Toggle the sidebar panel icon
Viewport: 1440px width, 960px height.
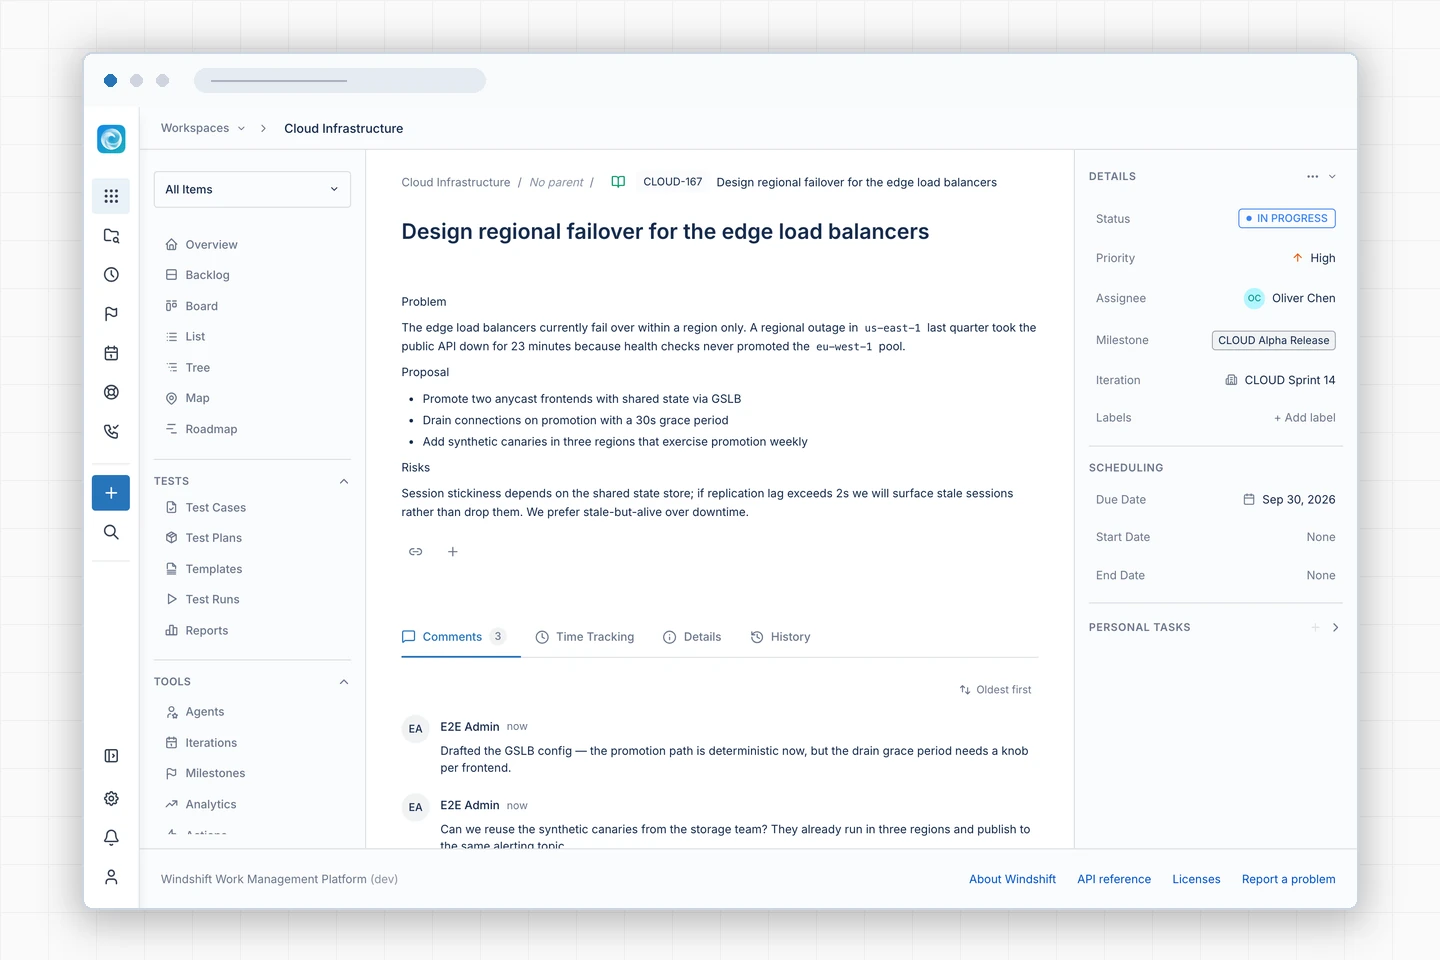[111, 756]
